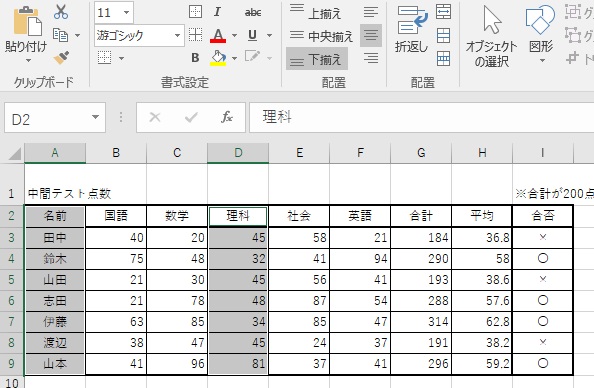594x388 pixels.
Task: Select row 5 header
Action: [x=12, y=280]
